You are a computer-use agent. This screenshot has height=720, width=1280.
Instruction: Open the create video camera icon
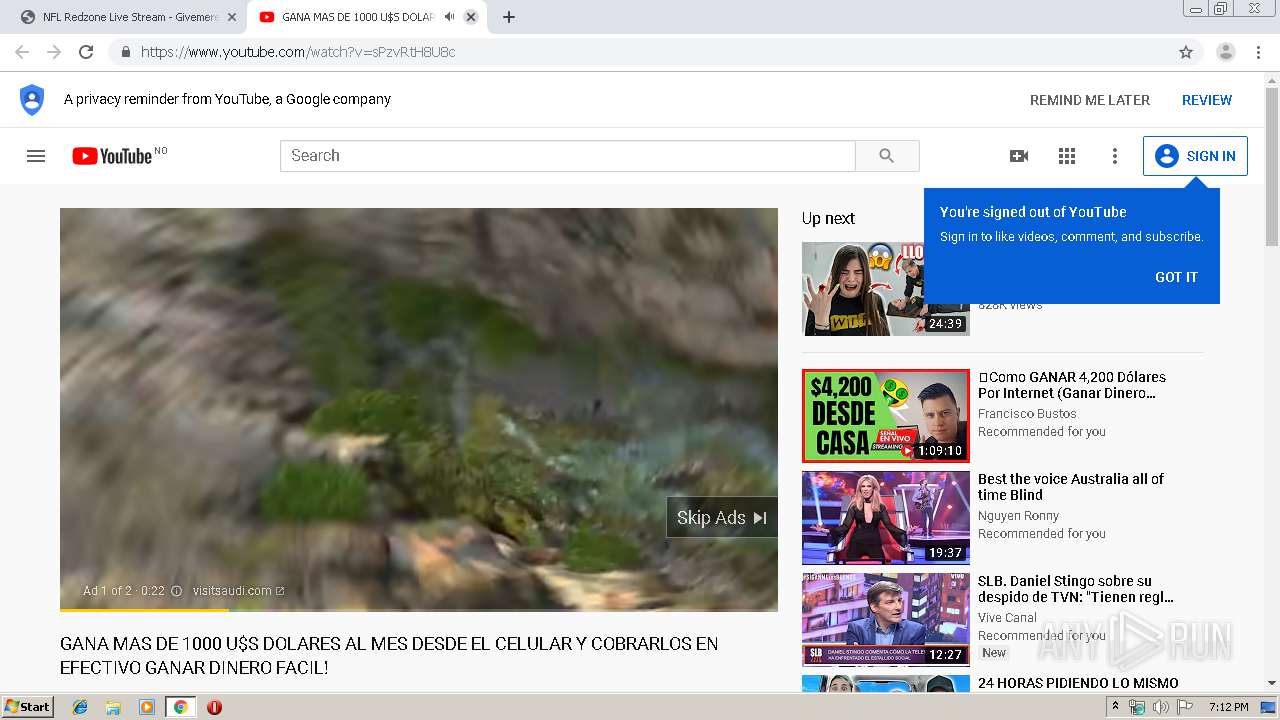(x=1019, y=156)
